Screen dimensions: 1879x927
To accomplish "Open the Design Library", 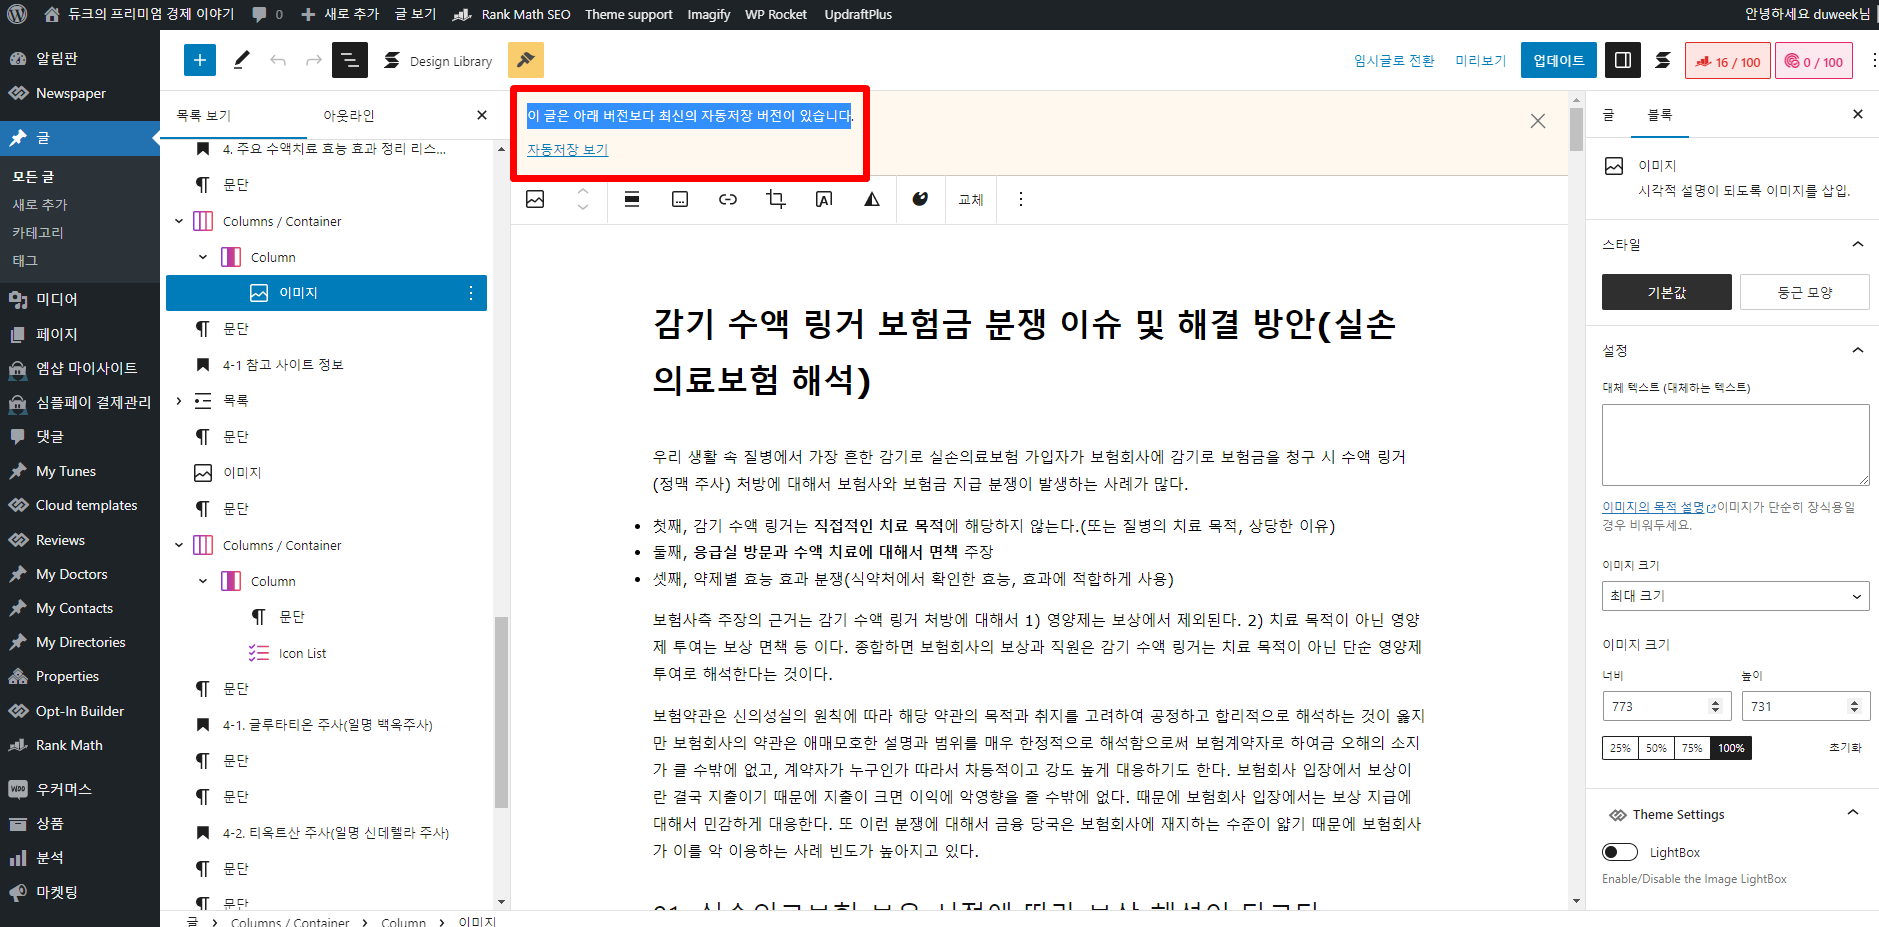I will pos(438,61).
